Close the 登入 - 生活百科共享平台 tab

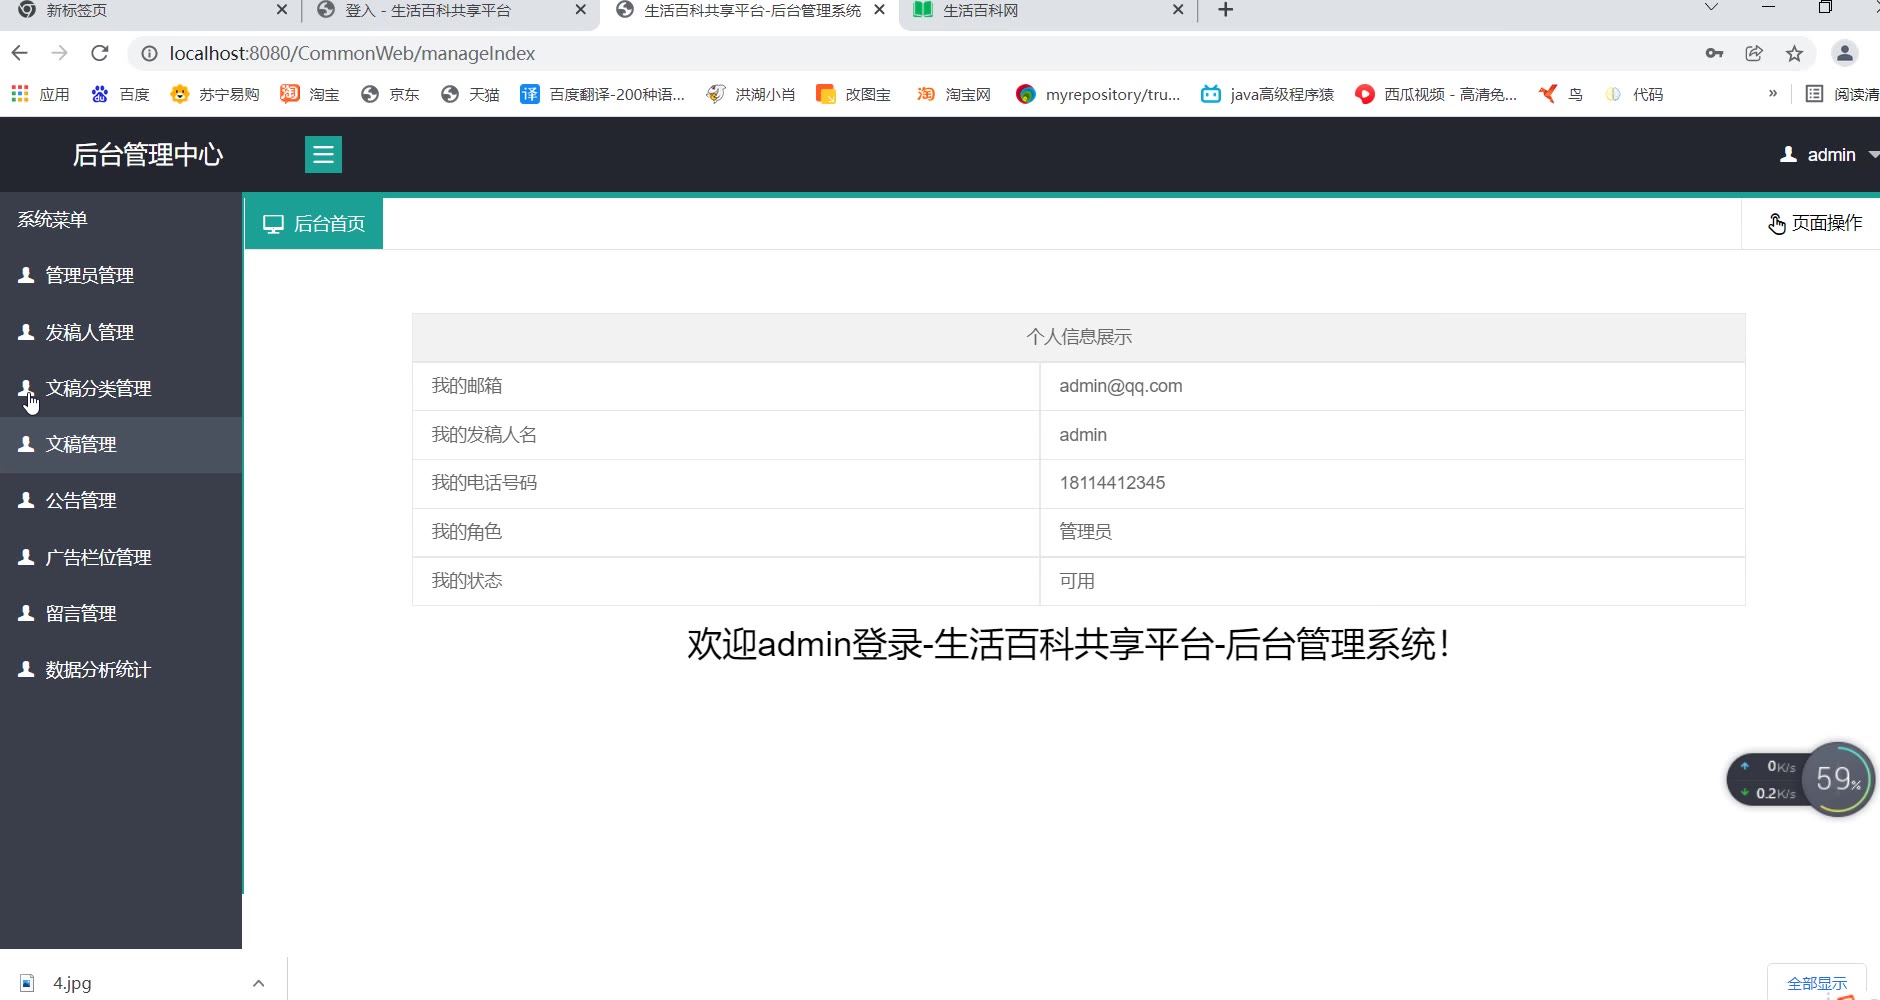click(580, 10)
